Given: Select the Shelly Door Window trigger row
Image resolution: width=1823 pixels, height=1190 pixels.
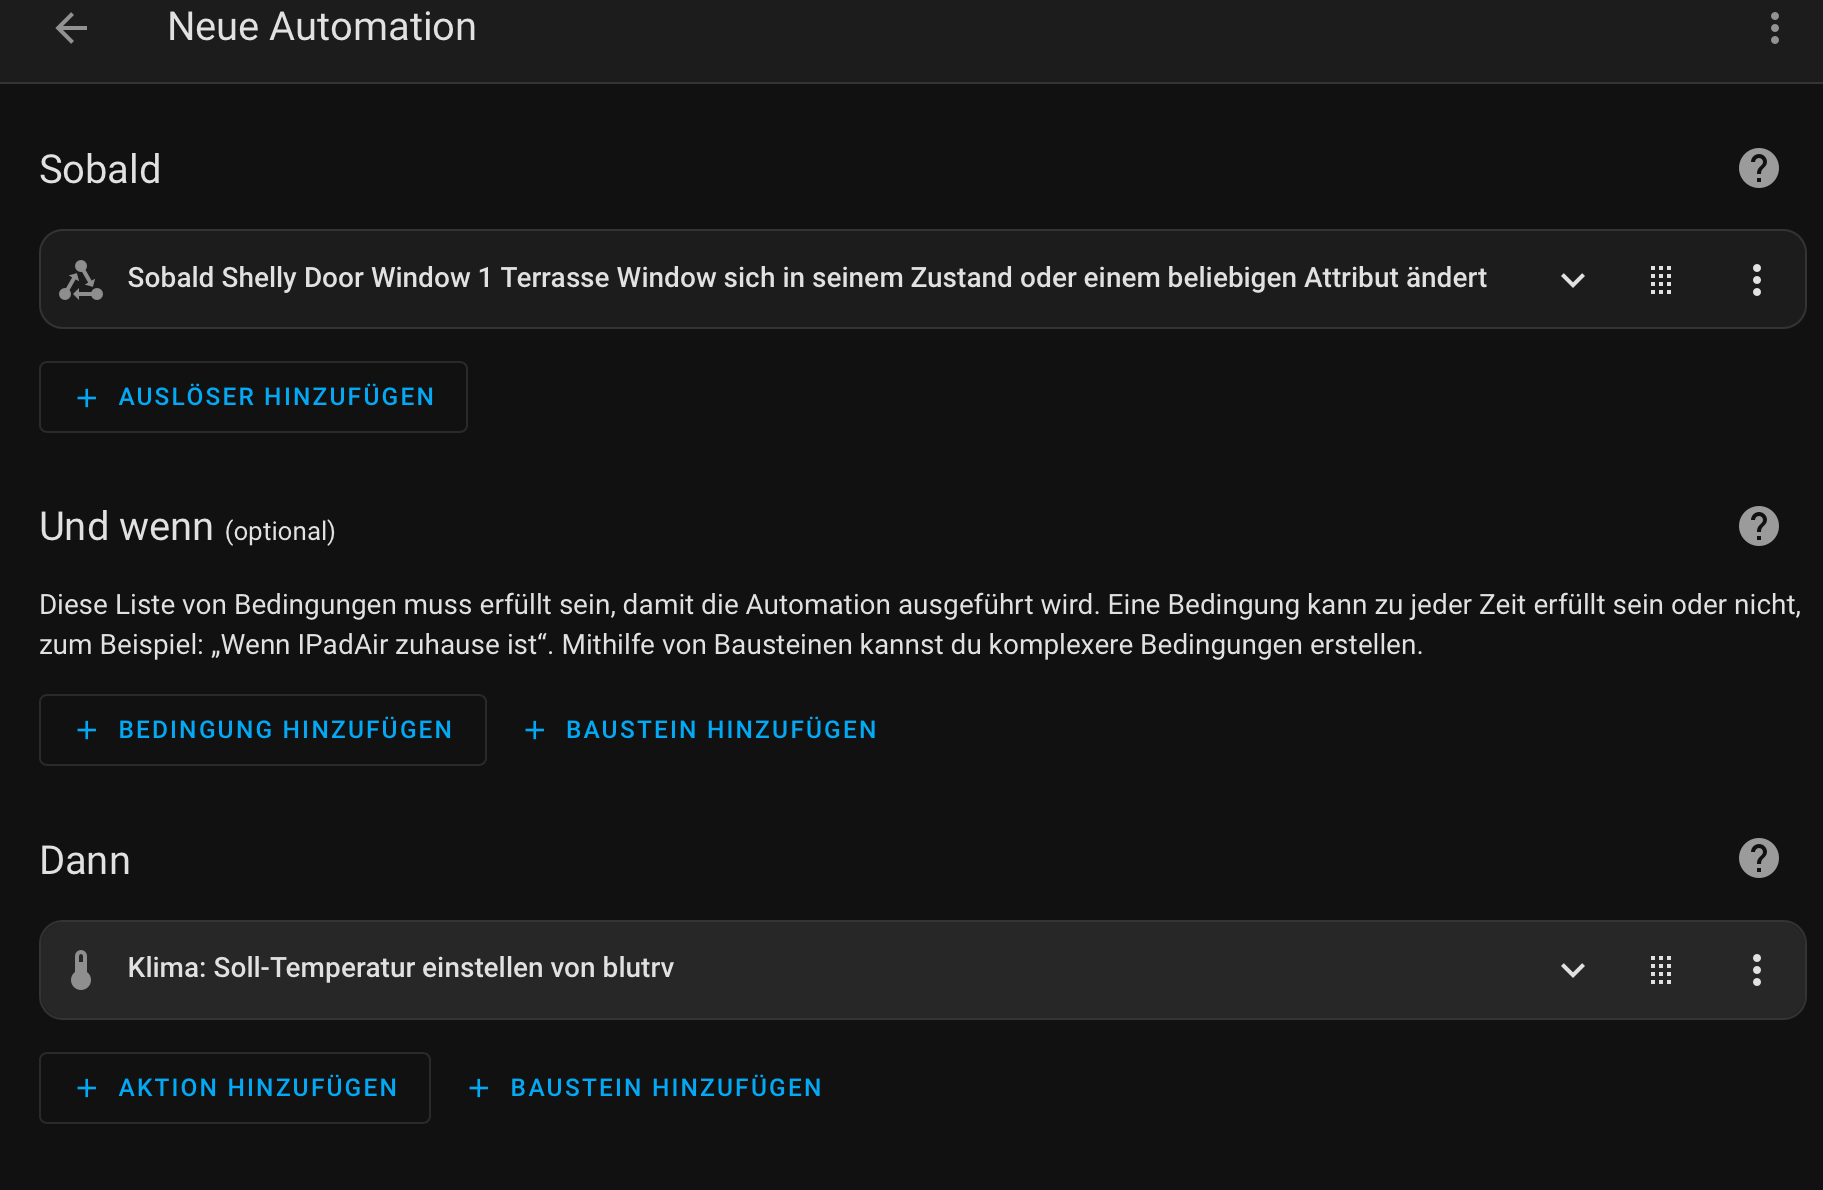Looking at the screenshot, I should tap(806, 278).
